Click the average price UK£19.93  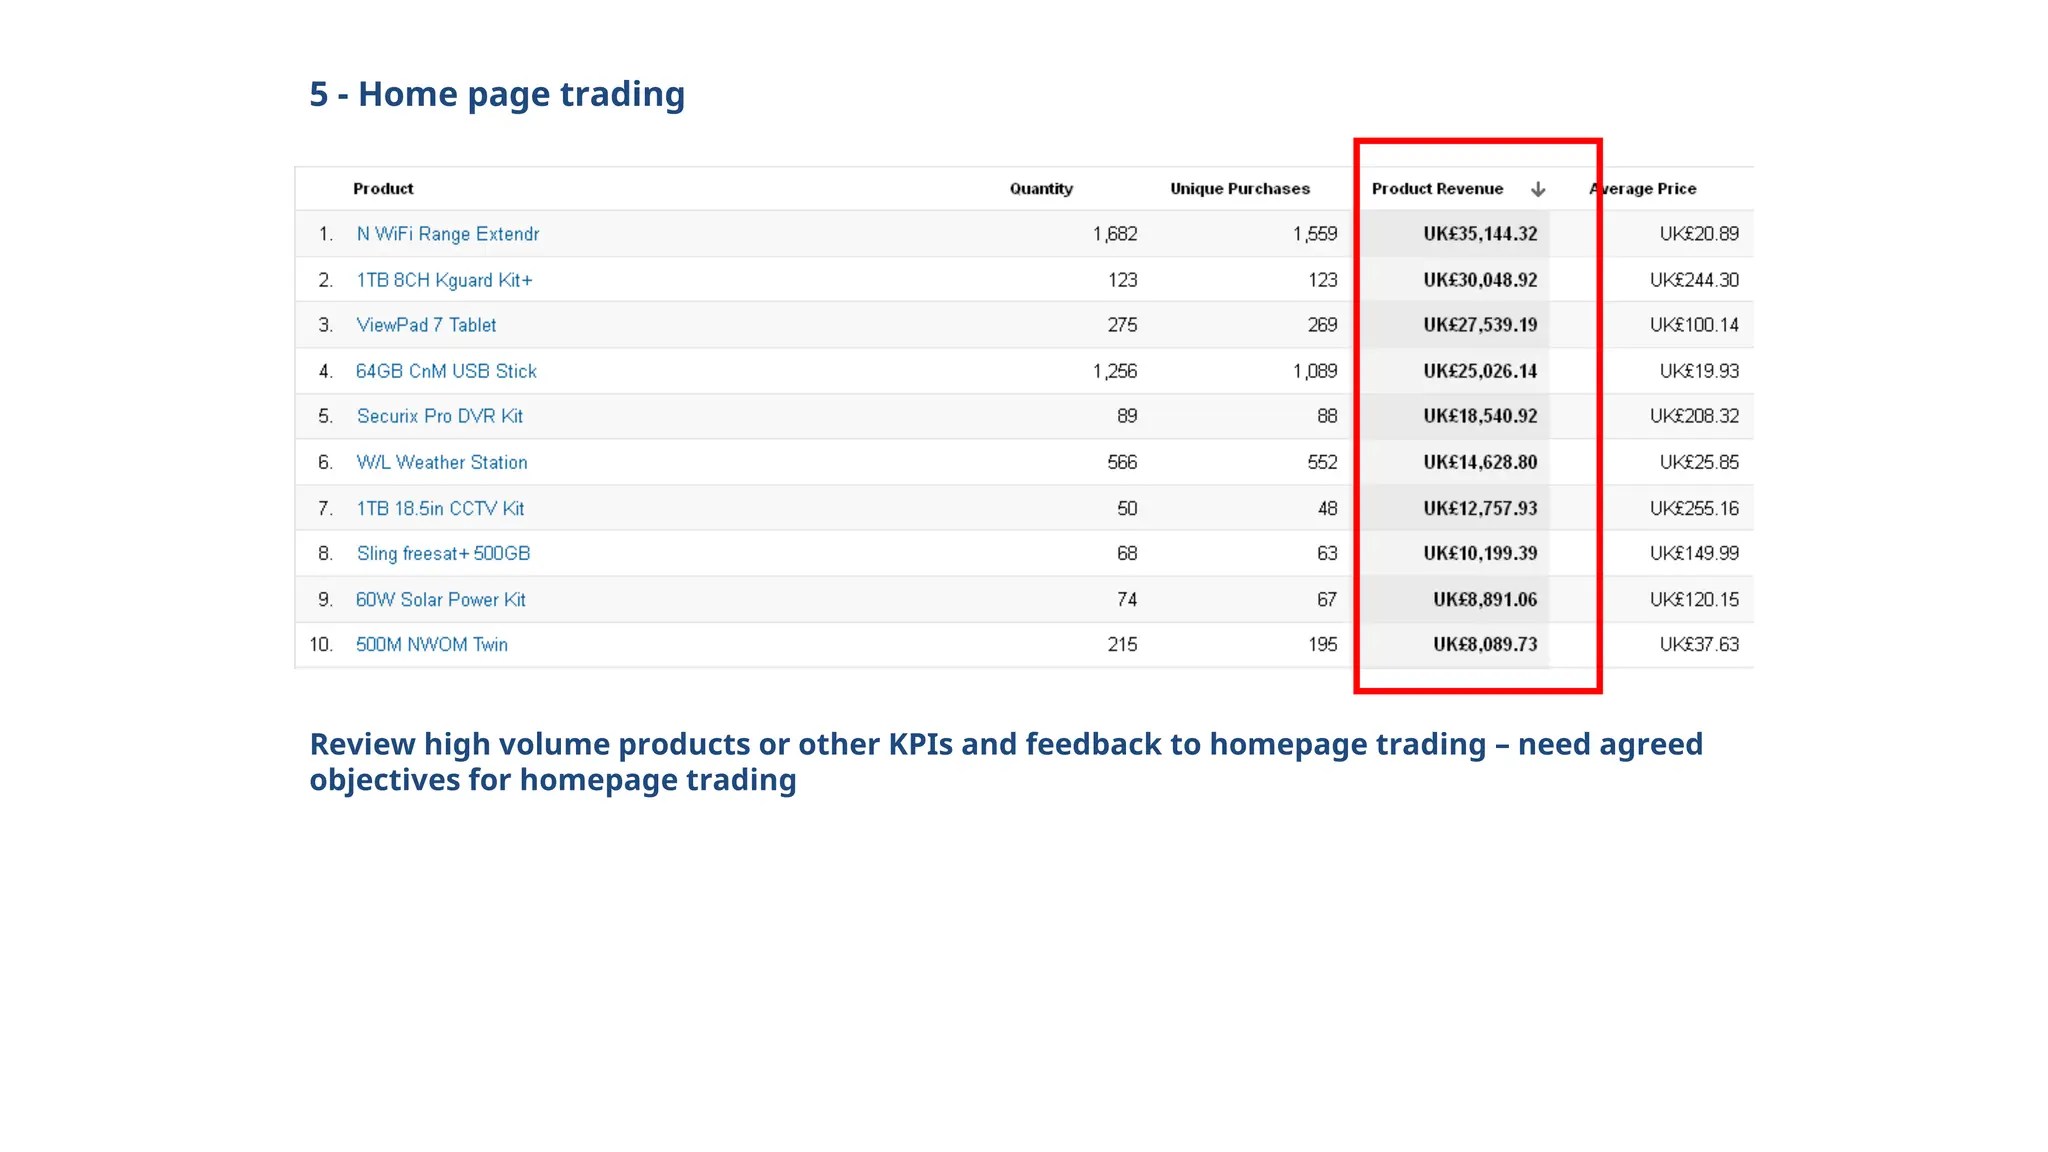pos(1699,371)
